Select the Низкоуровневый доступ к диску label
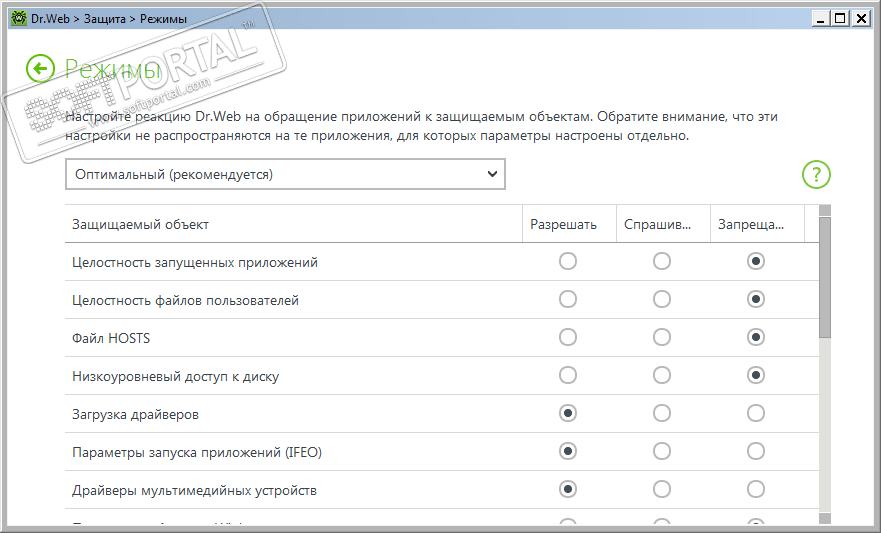 click(175, 376)
